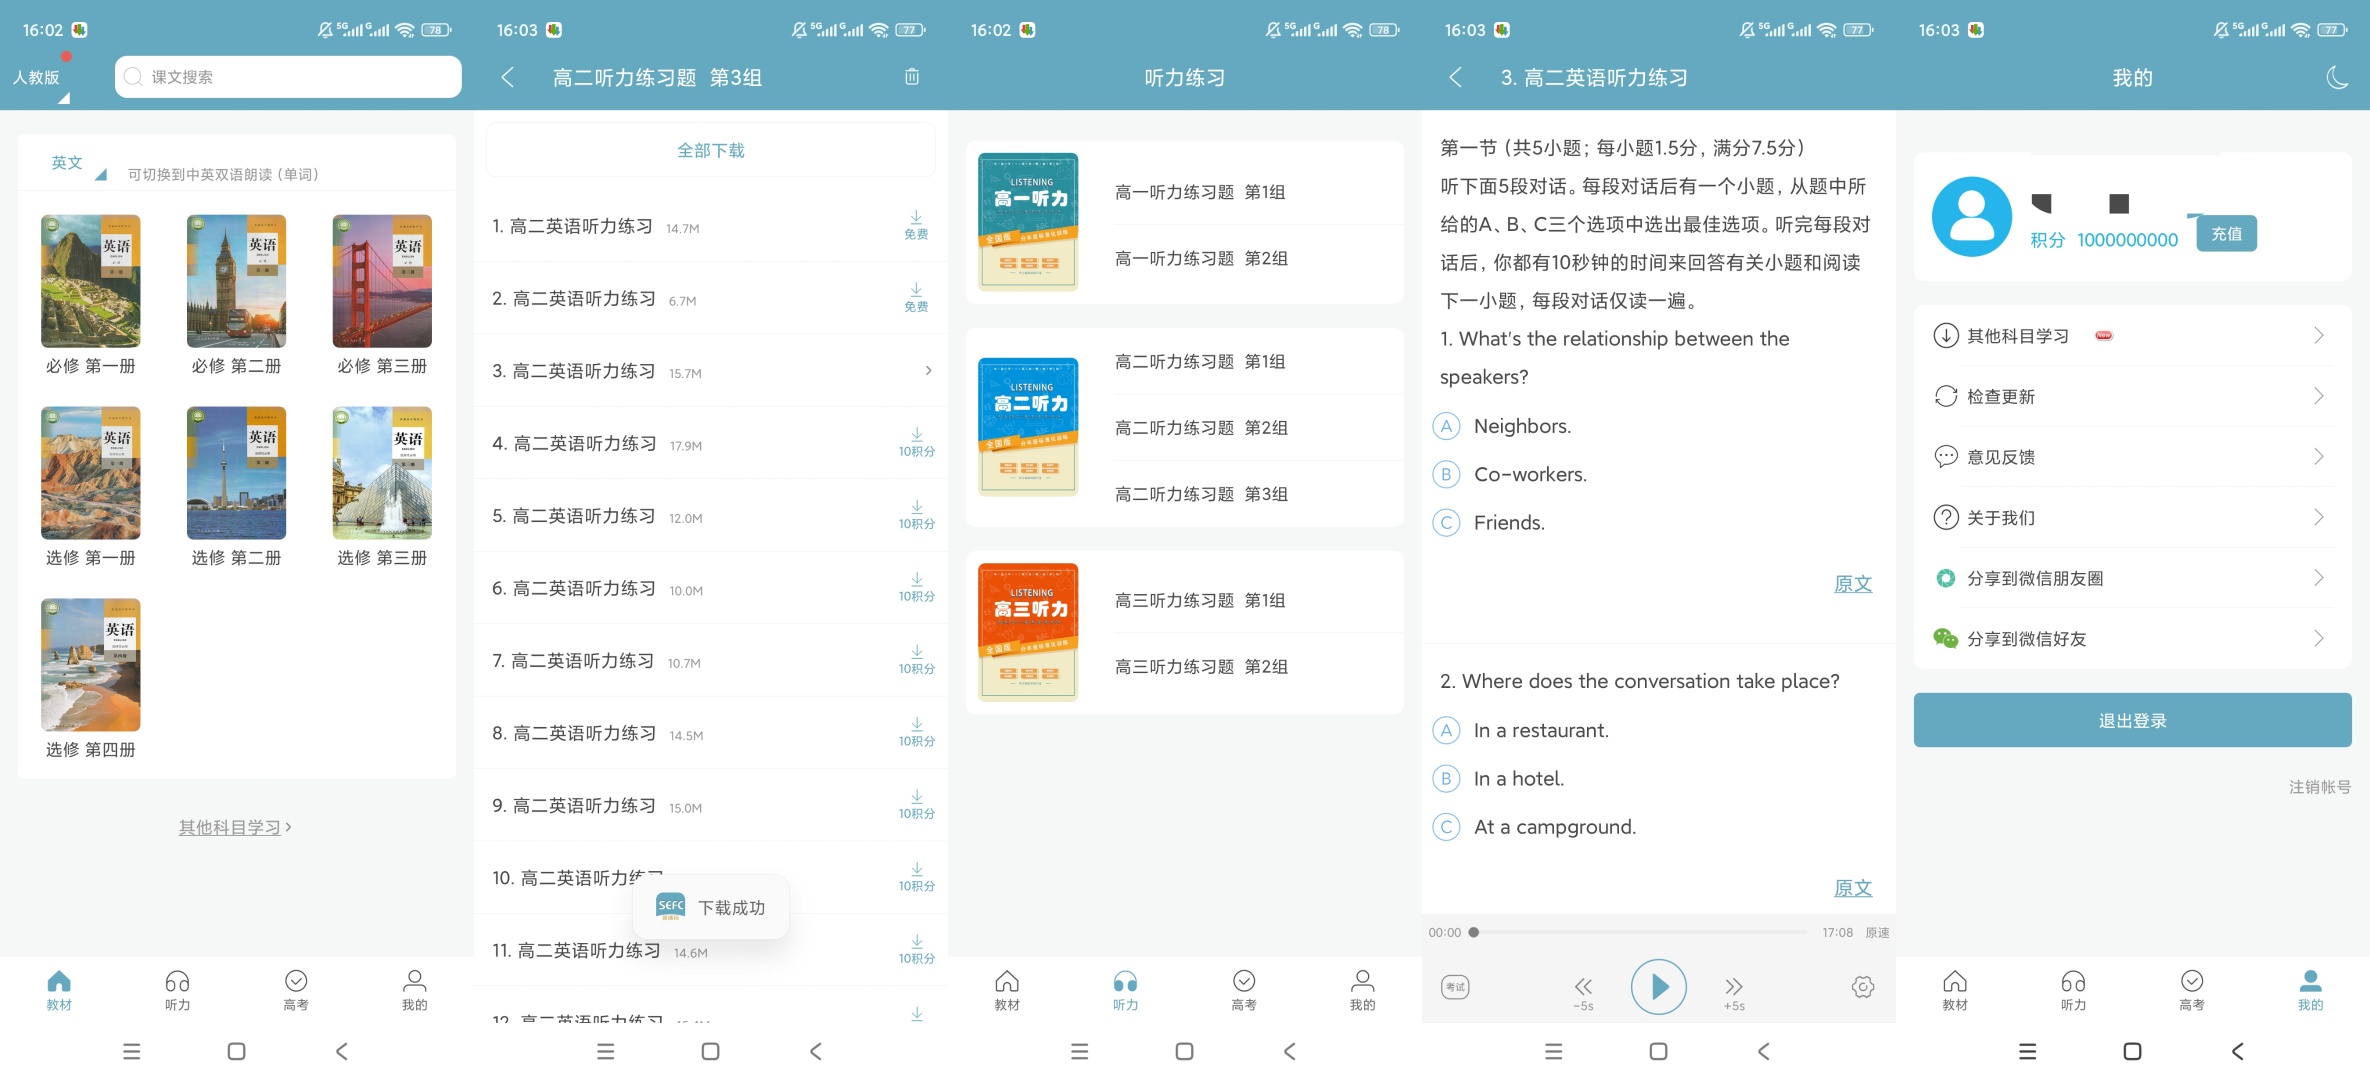The image size is (2370, 1080).
Task: Expand the 英文 reading language selector
Action: pos(78,165)
